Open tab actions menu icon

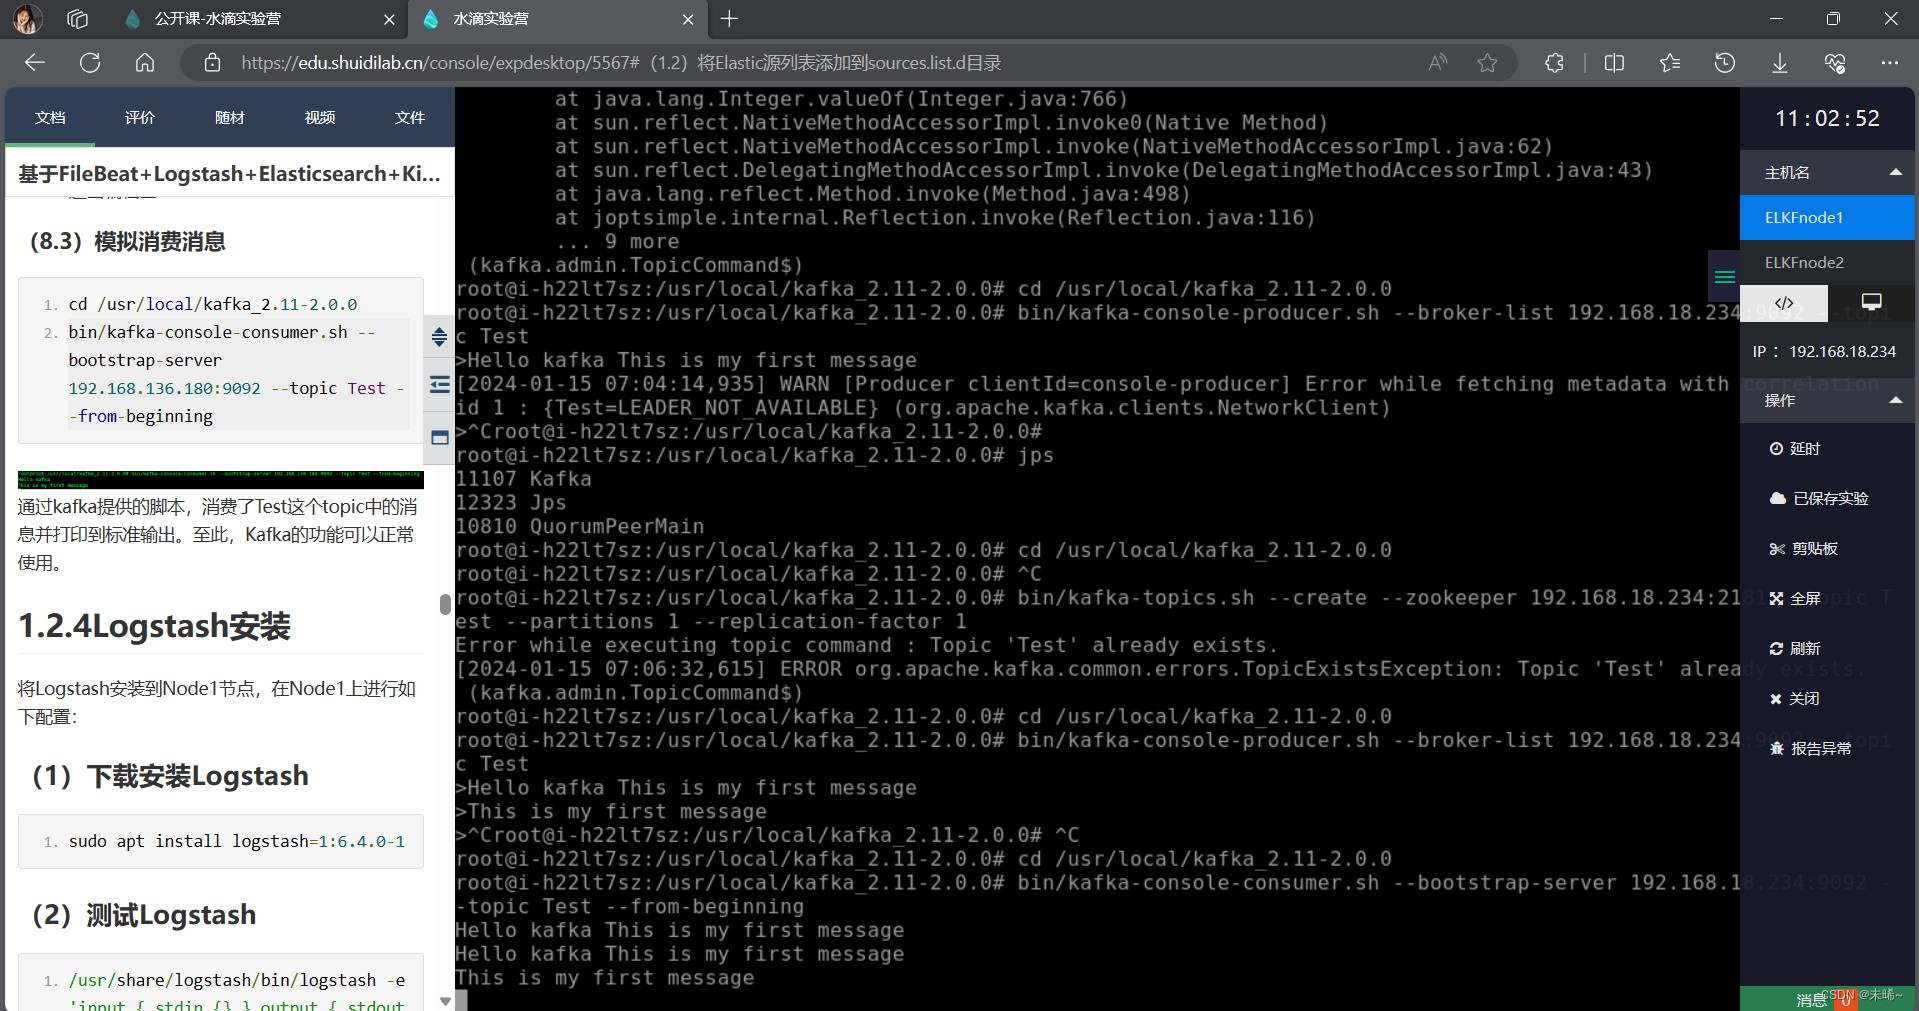(x=78, y=19)
